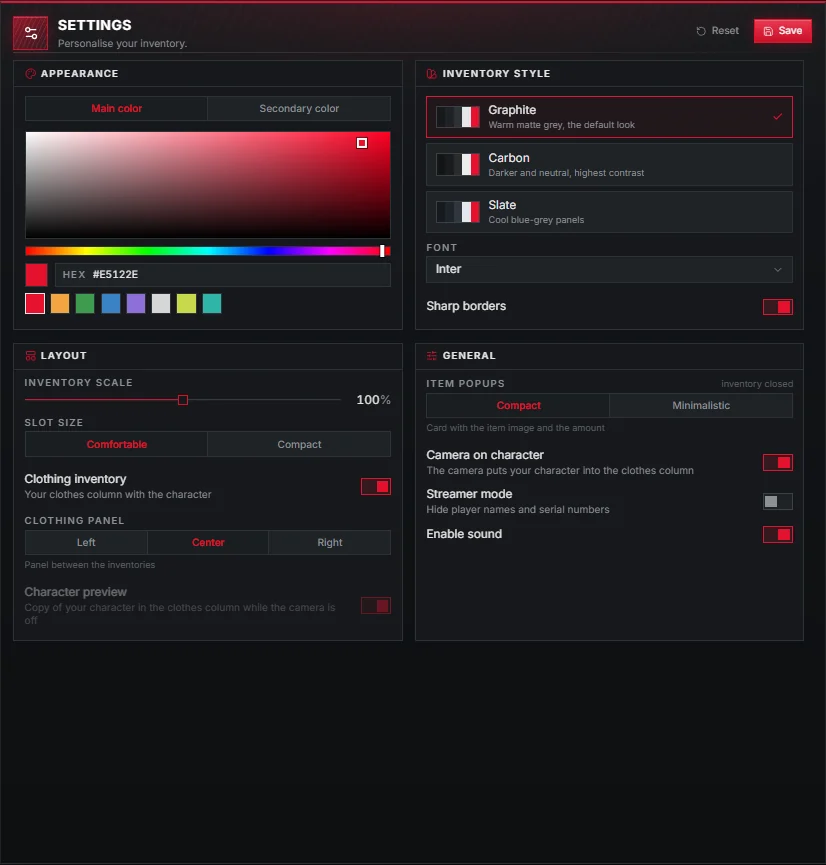This screenshot has height=865, width=826.
Task: Click the HEX color input field
Action: 223,275
